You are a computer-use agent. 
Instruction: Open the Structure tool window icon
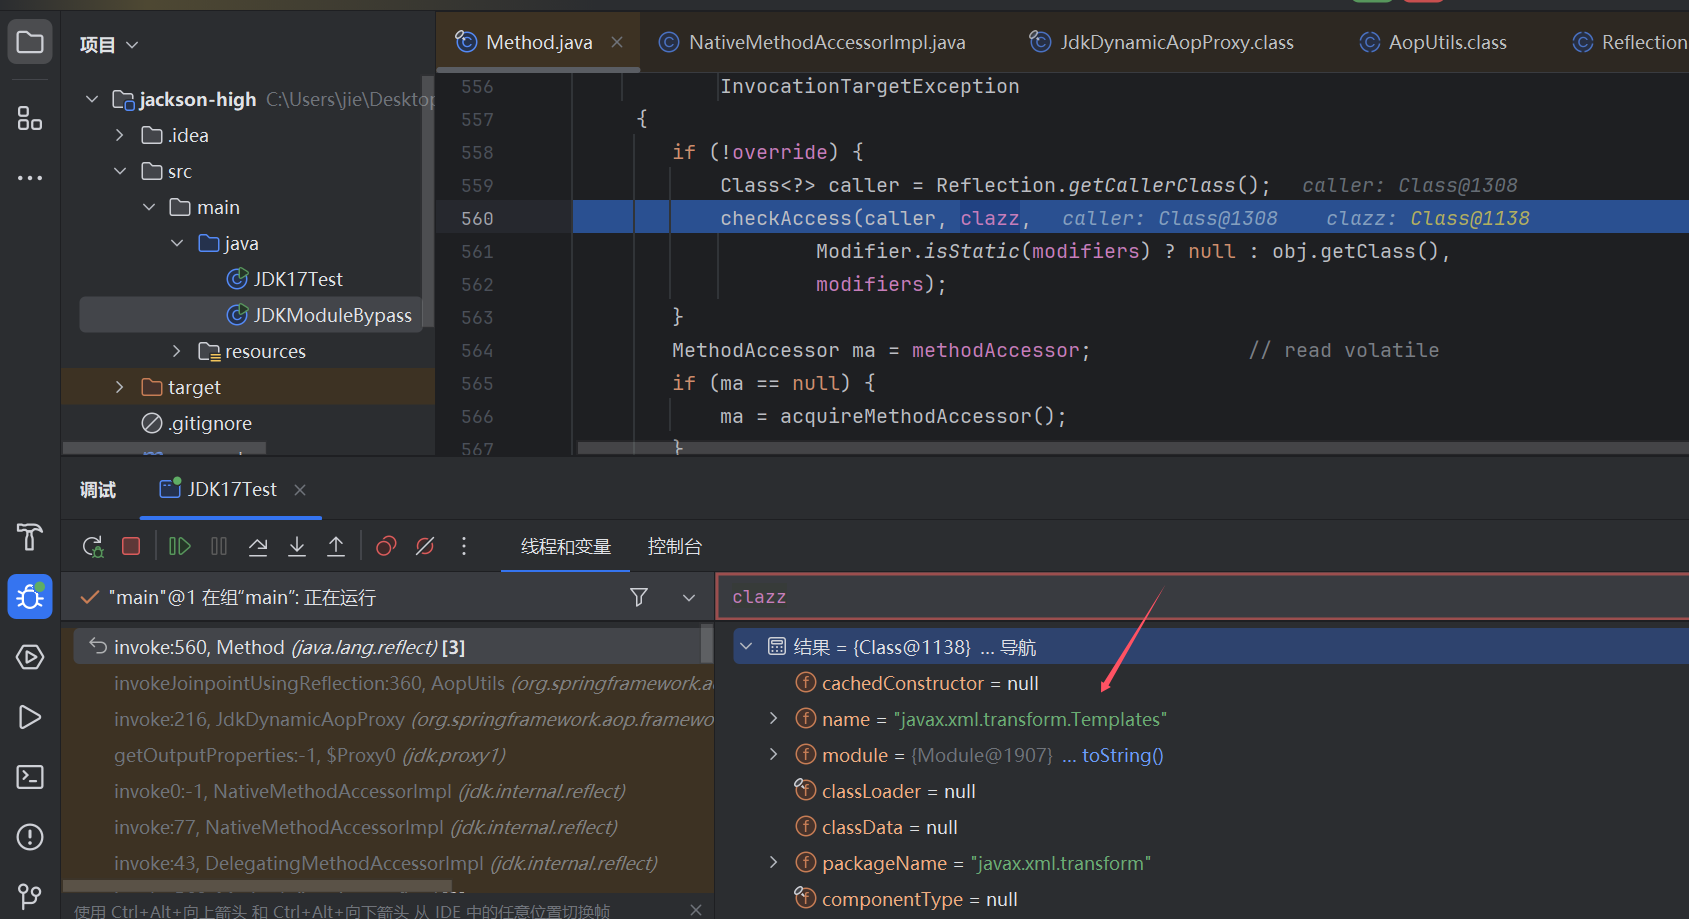[30, 118]
